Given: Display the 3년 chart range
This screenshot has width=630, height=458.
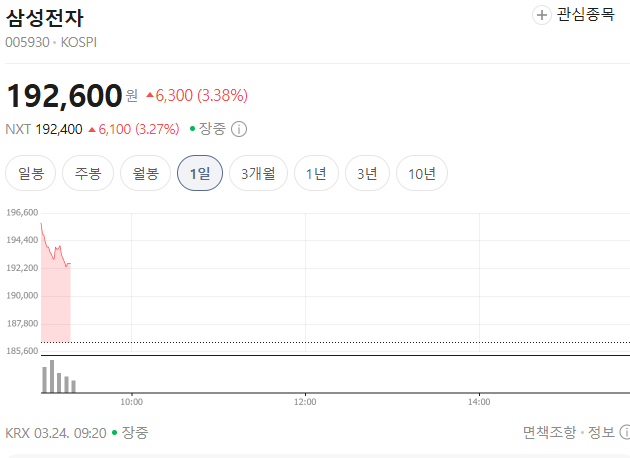Looking at the screenshot, I should (367, 174).
